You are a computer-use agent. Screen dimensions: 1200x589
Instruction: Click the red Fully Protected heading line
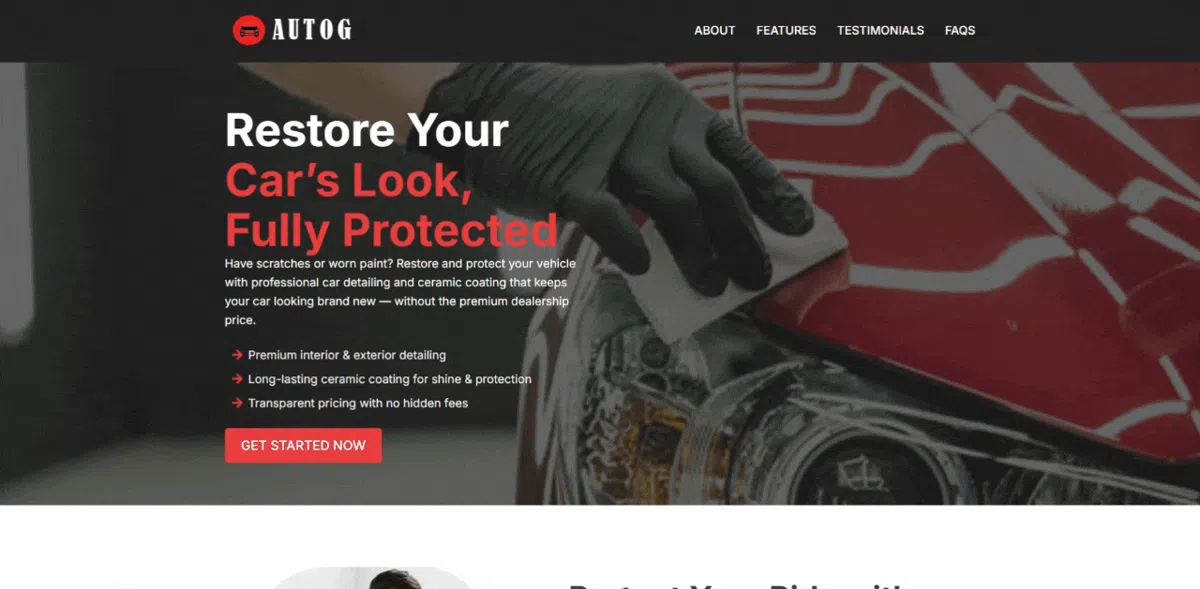click(391, 230)
